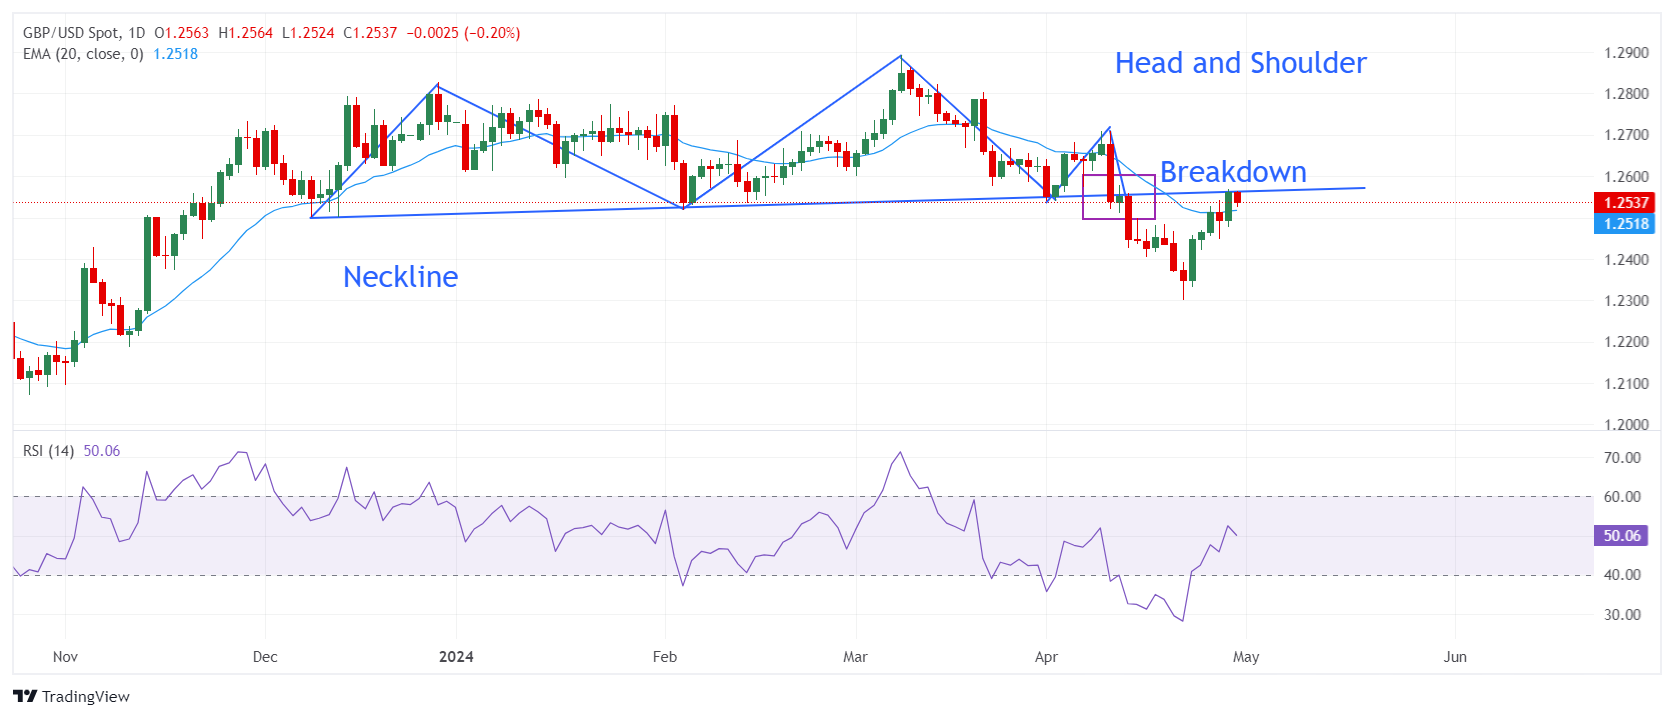Click the TradingView logo icon
The image size is (1674, 718).
(x=25, y=696)
